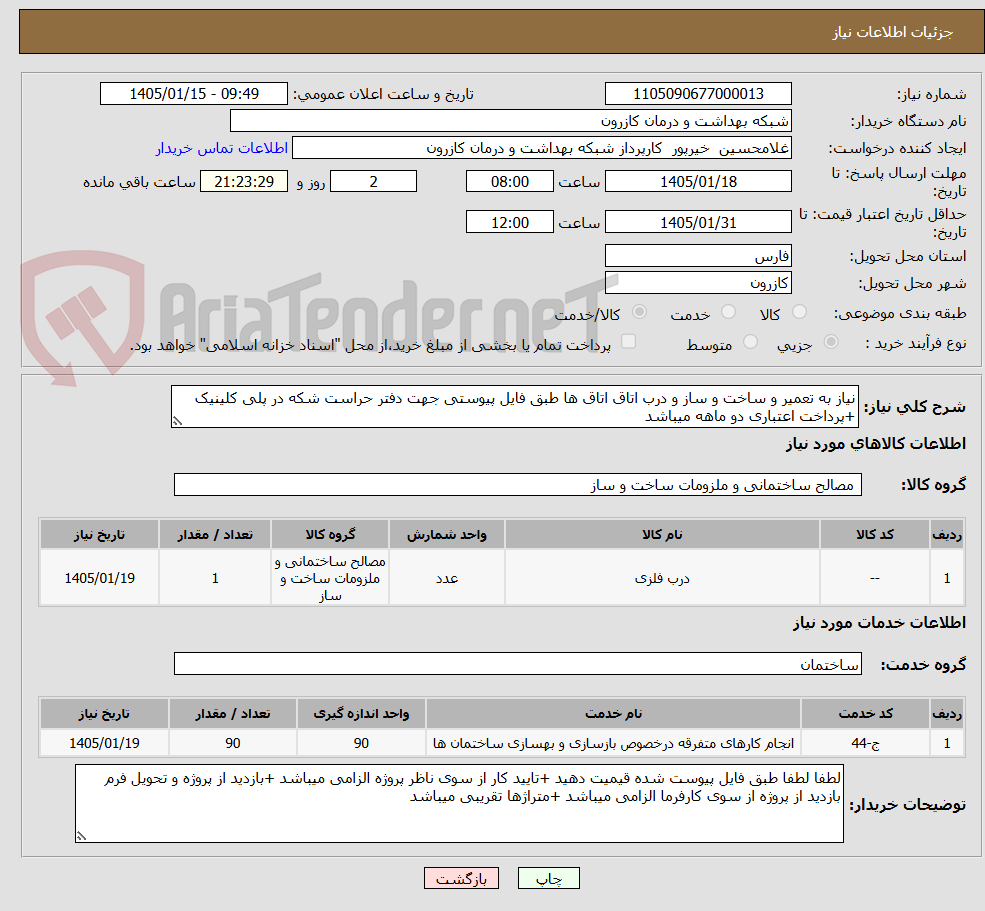Click the resize handle of buyer notes textarea

pyautogui.click(x=81, y=836)
